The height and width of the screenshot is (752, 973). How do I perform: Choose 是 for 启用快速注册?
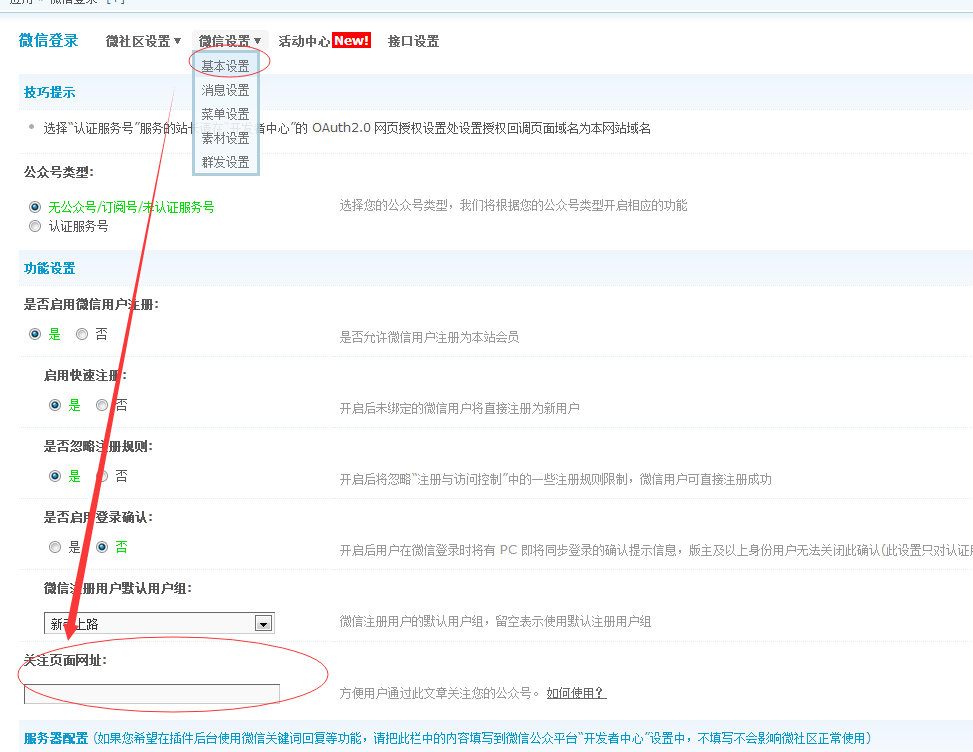click(x=55, y=405)
